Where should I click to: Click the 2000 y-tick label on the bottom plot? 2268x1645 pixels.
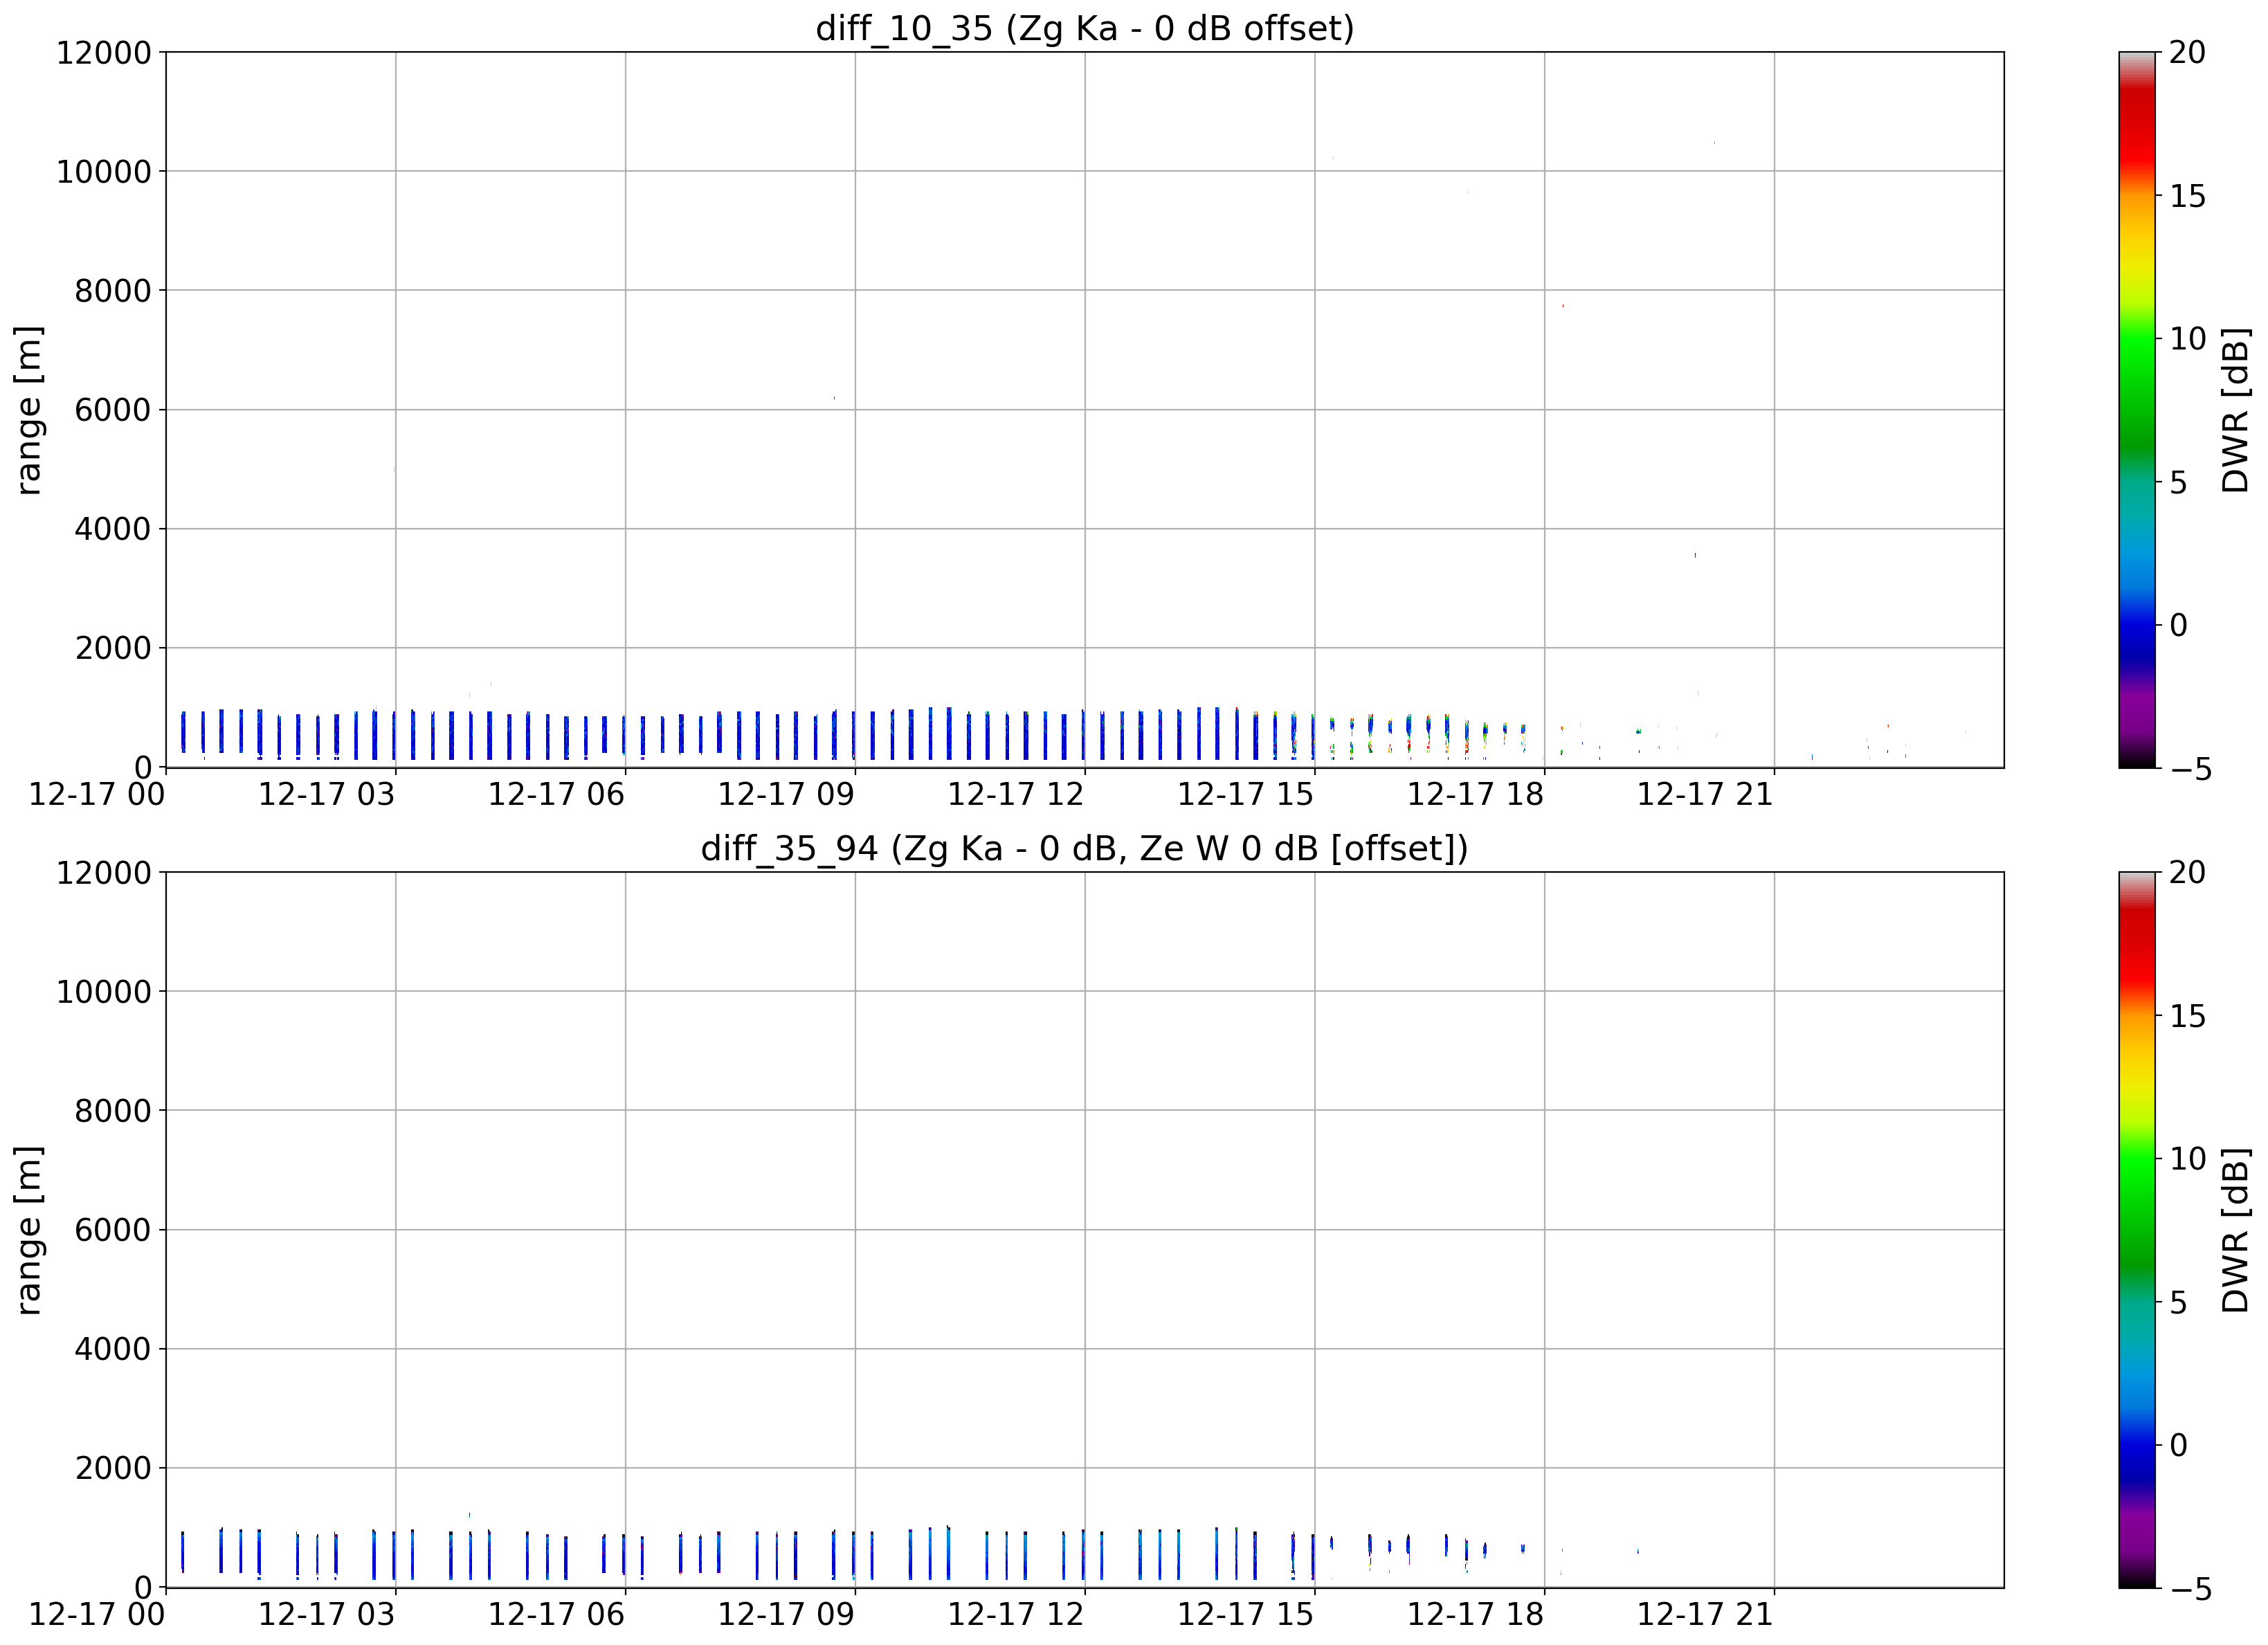pos(113,1468)
